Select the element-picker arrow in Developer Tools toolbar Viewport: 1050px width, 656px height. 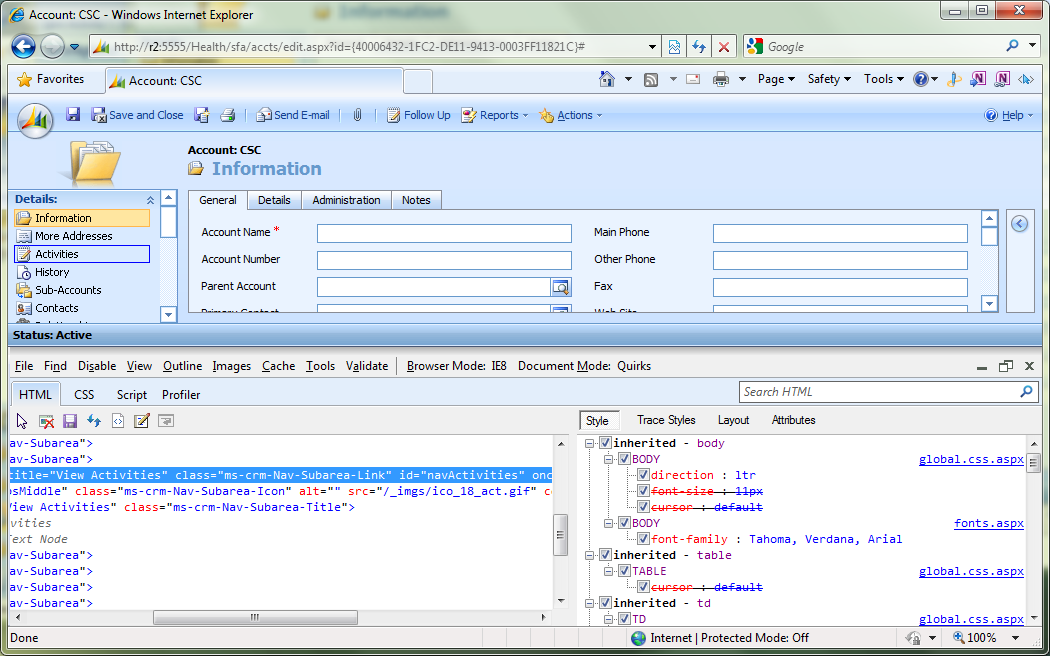pyautogui.click(x=21, y=421)
